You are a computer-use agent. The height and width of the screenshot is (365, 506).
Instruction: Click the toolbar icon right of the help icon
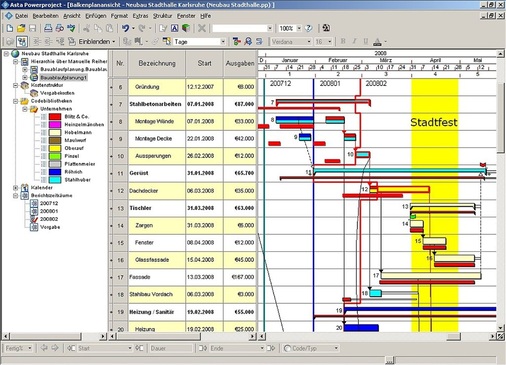point(326,28)
